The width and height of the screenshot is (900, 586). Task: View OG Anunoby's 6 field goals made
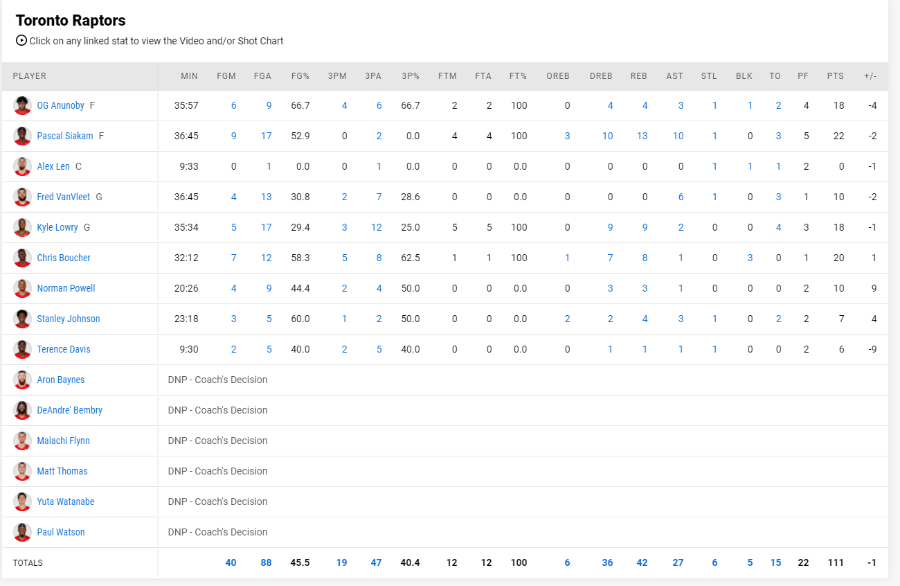click(234, 106)
